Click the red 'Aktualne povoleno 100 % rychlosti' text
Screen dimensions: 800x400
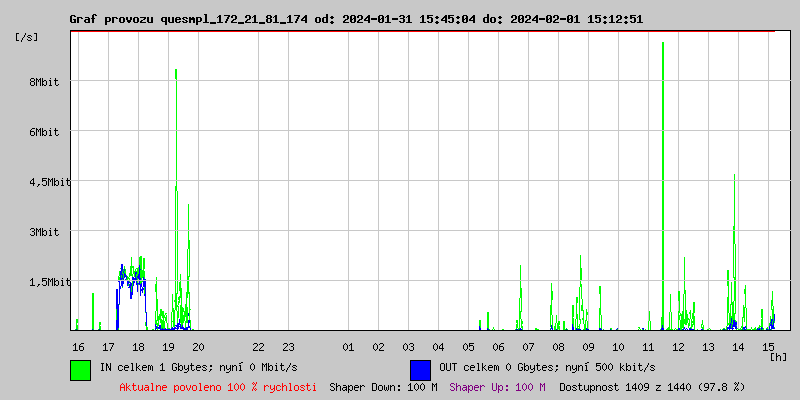click(x=218, y=386)
